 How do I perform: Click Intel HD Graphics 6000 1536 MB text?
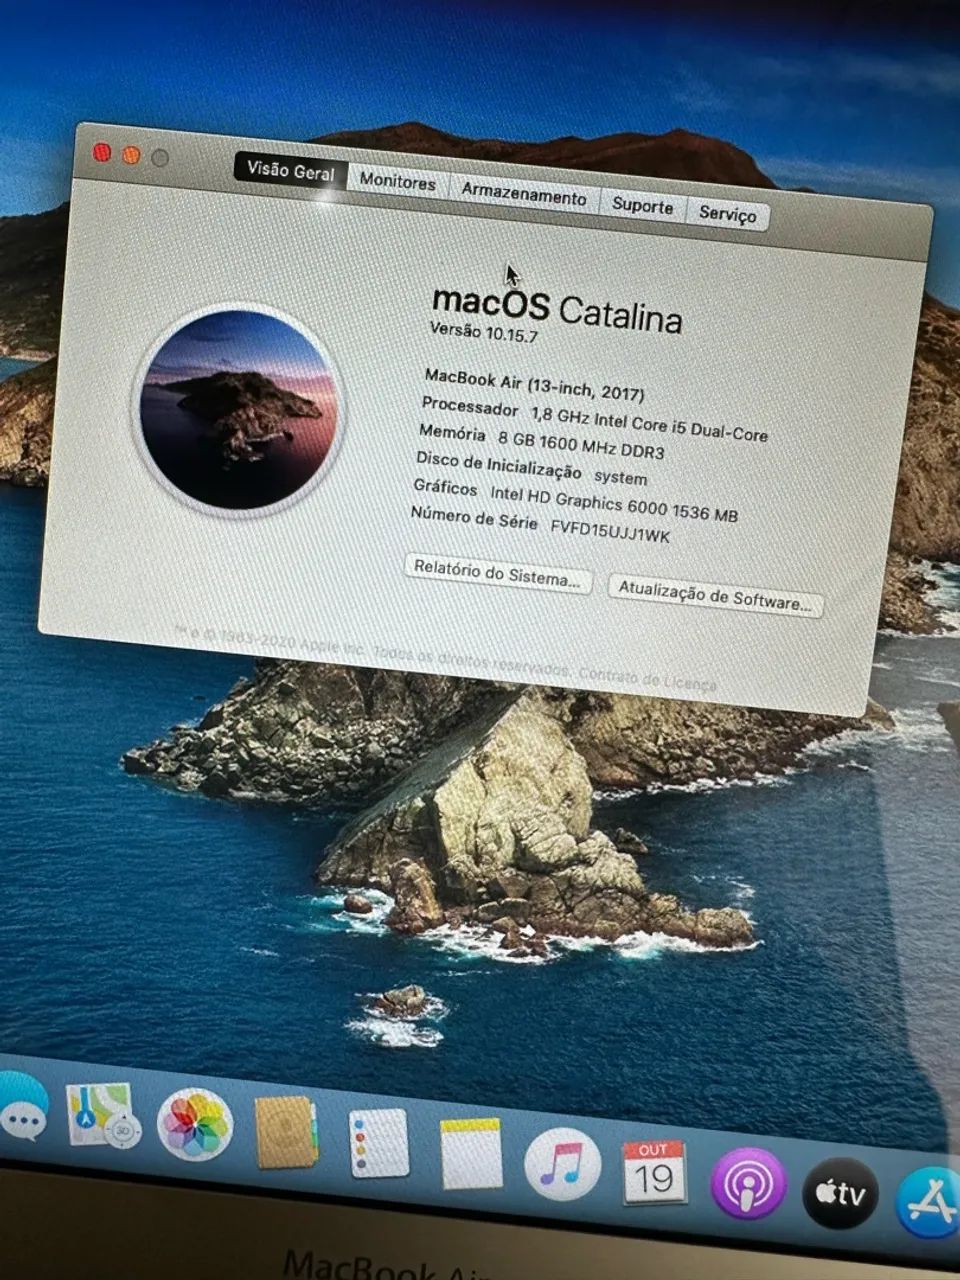(614, 503)
